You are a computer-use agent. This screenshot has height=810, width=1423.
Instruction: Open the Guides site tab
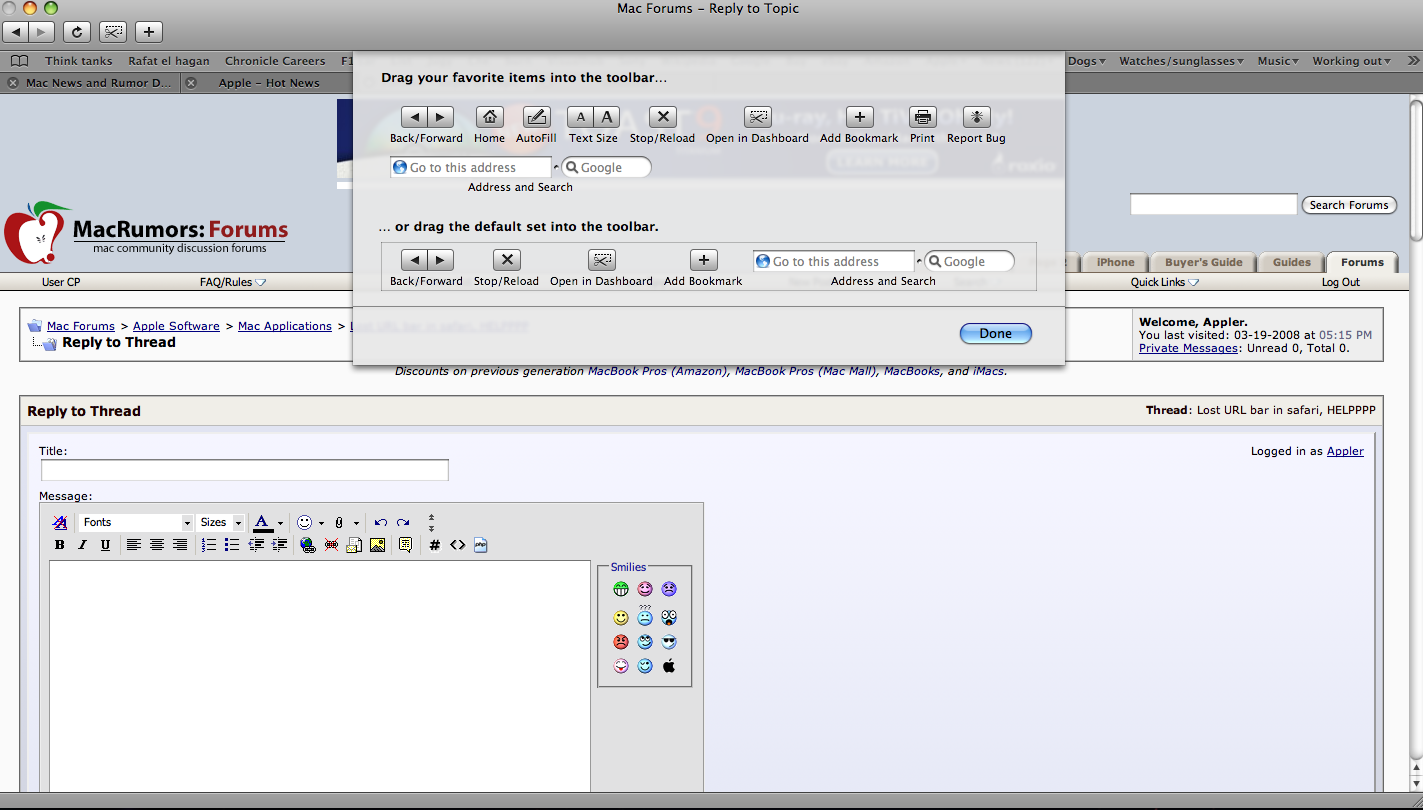[x=1291, y=262]
